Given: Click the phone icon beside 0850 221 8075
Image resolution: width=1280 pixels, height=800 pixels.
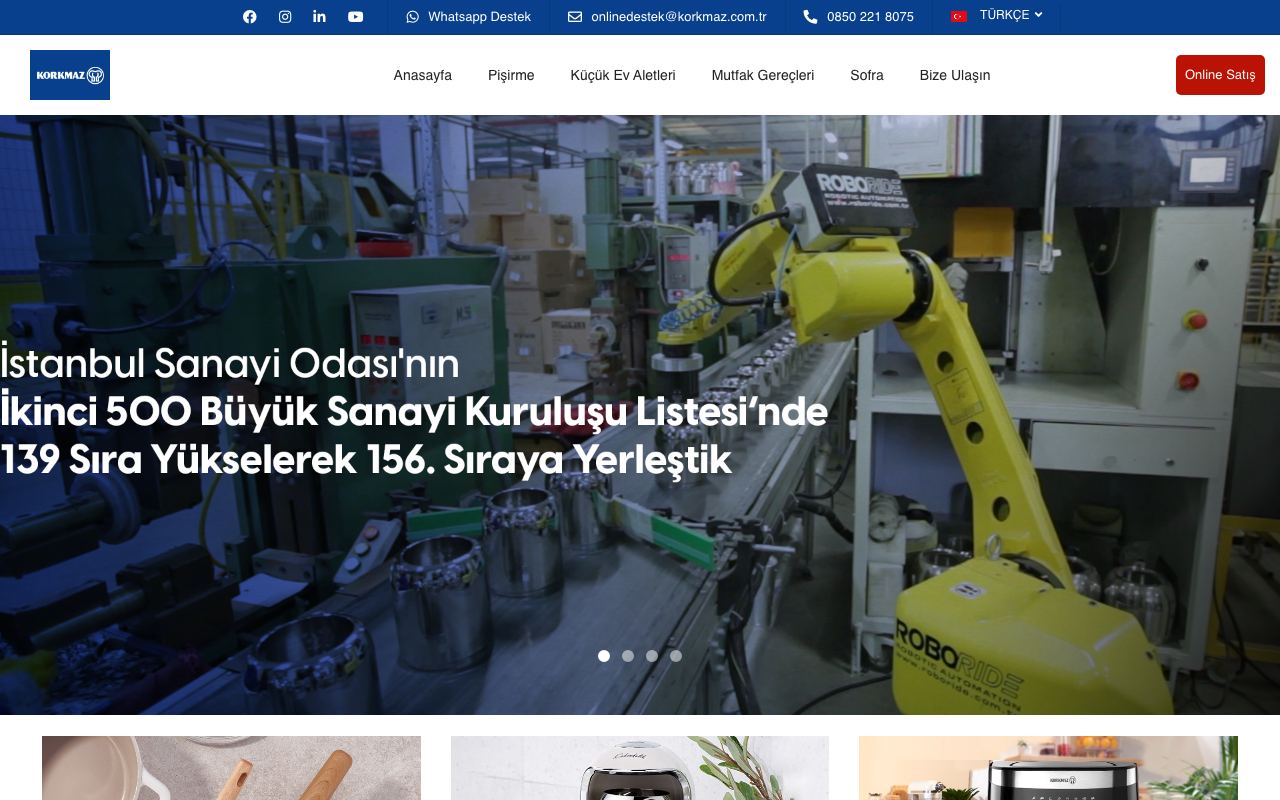Looking at the screenshot, I should click(810, 17).
